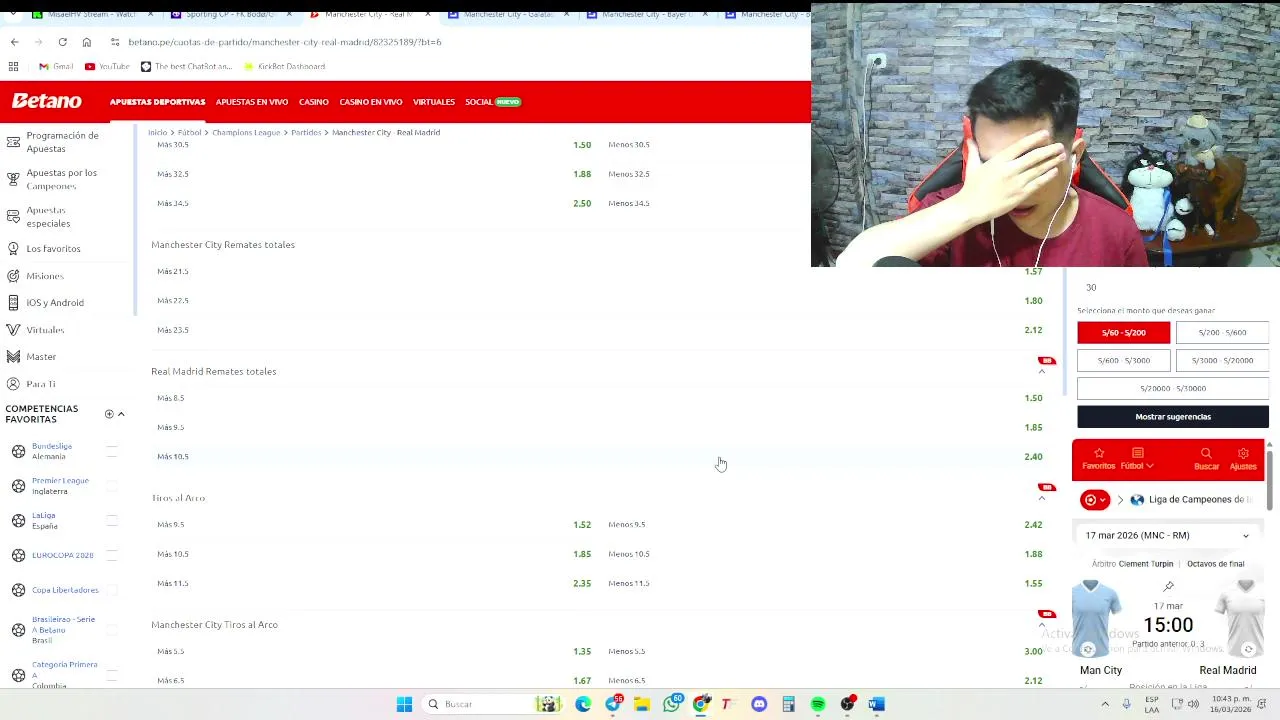Toggle Brasileirao Serie A Betano competition
This screenshot has width=1280, height=720.
click(x=112, y=629)
